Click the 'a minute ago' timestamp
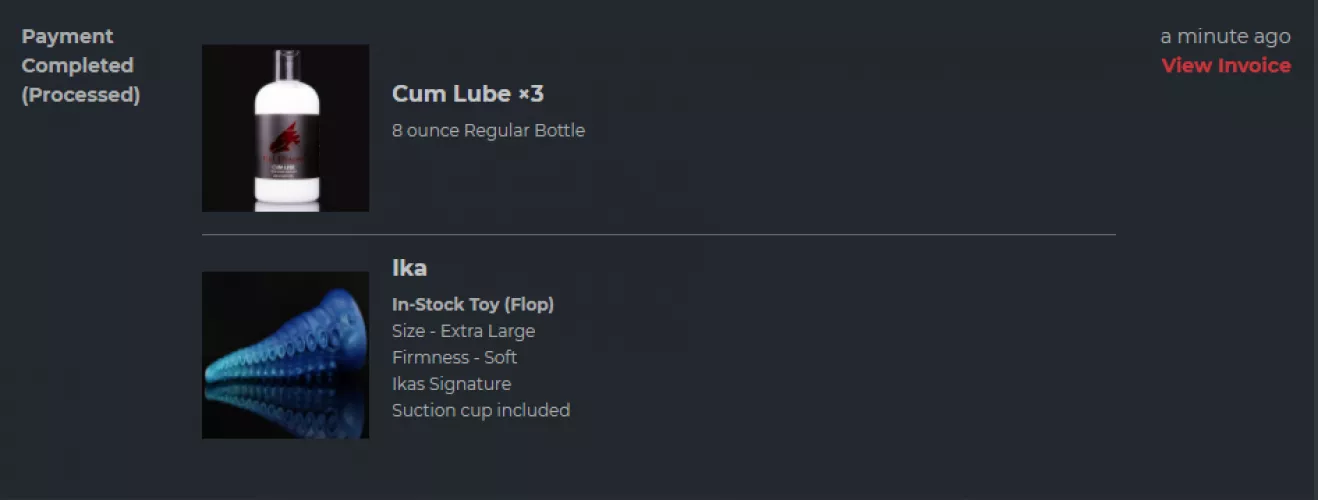 1224,37
